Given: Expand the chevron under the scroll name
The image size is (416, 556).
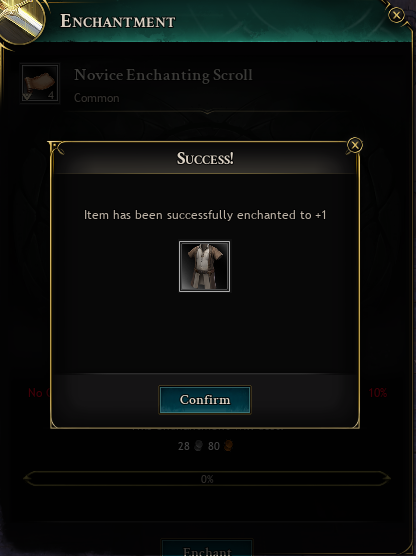Looking at the screenshot, I should 207,112.
